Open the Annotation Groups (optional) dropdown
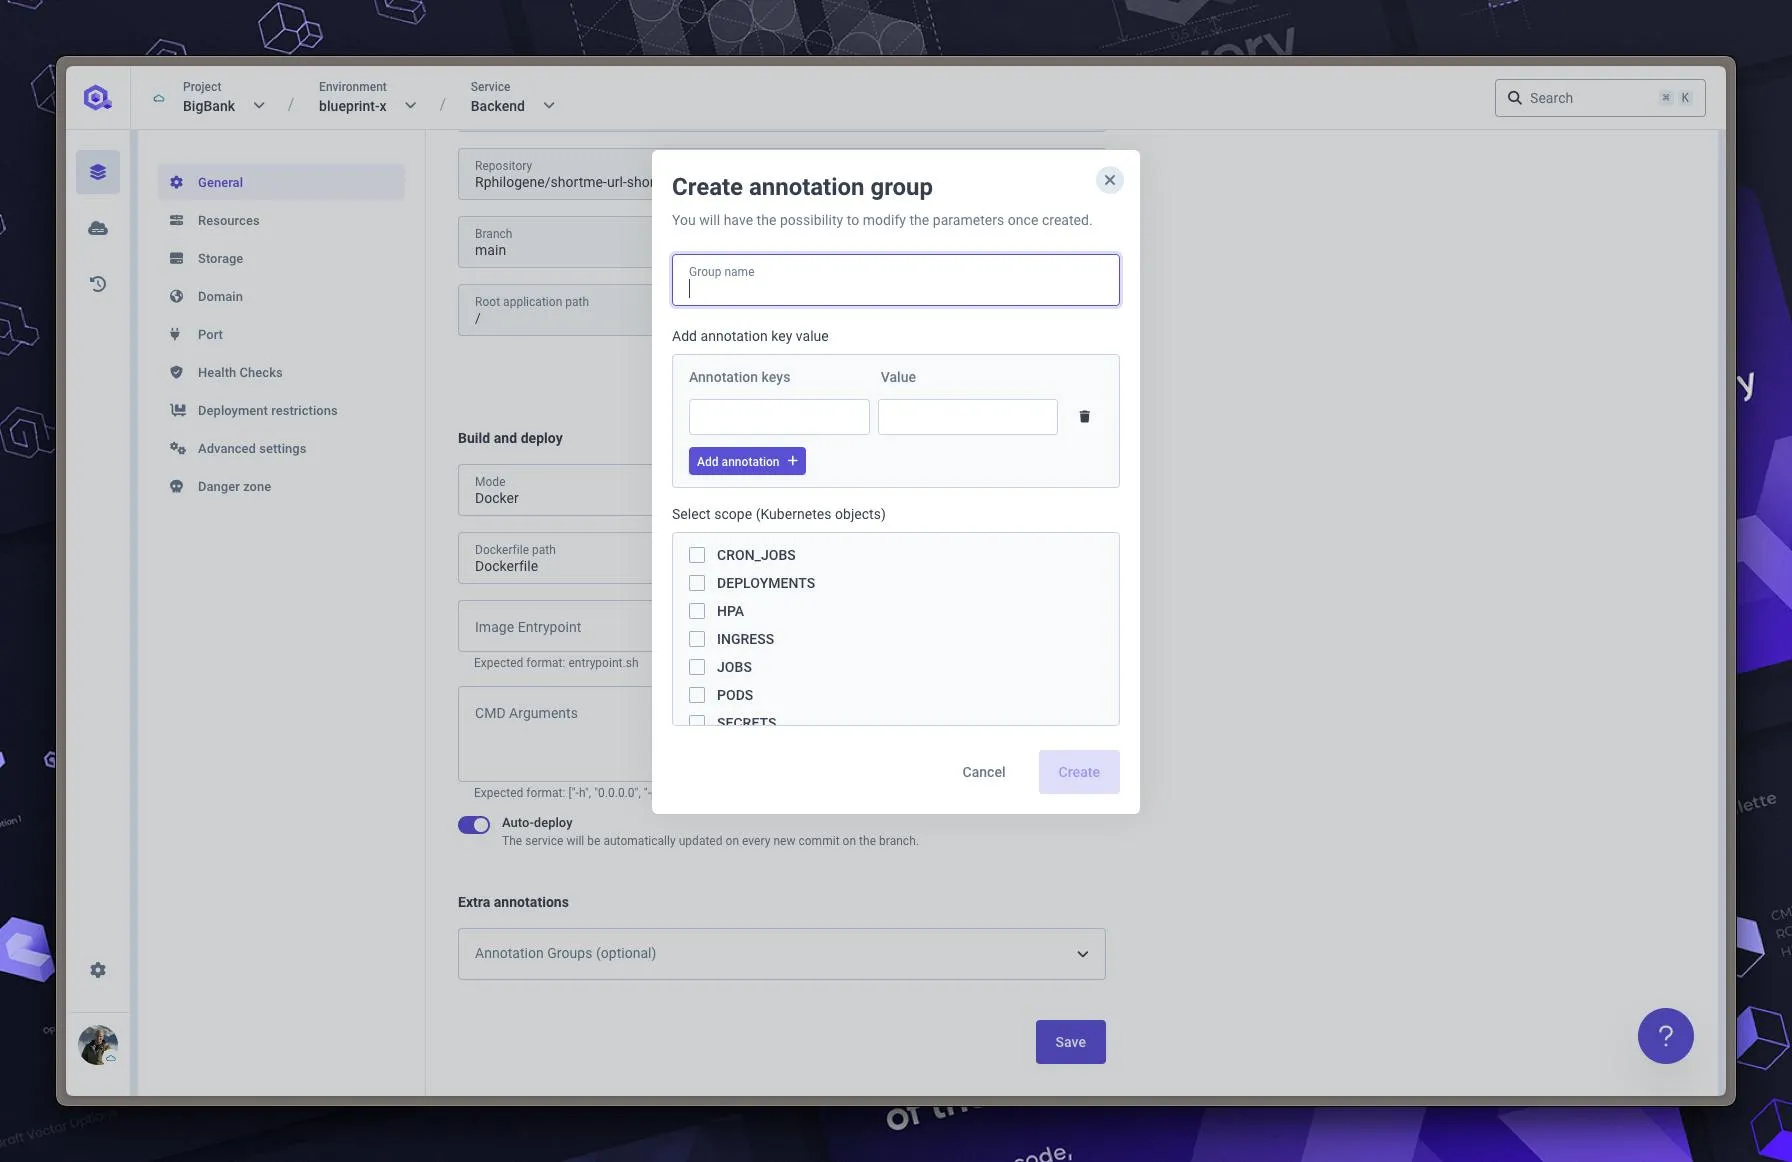Image resolution: width=1792 pixels, height=1162 pixels. (x=781, y=954)
